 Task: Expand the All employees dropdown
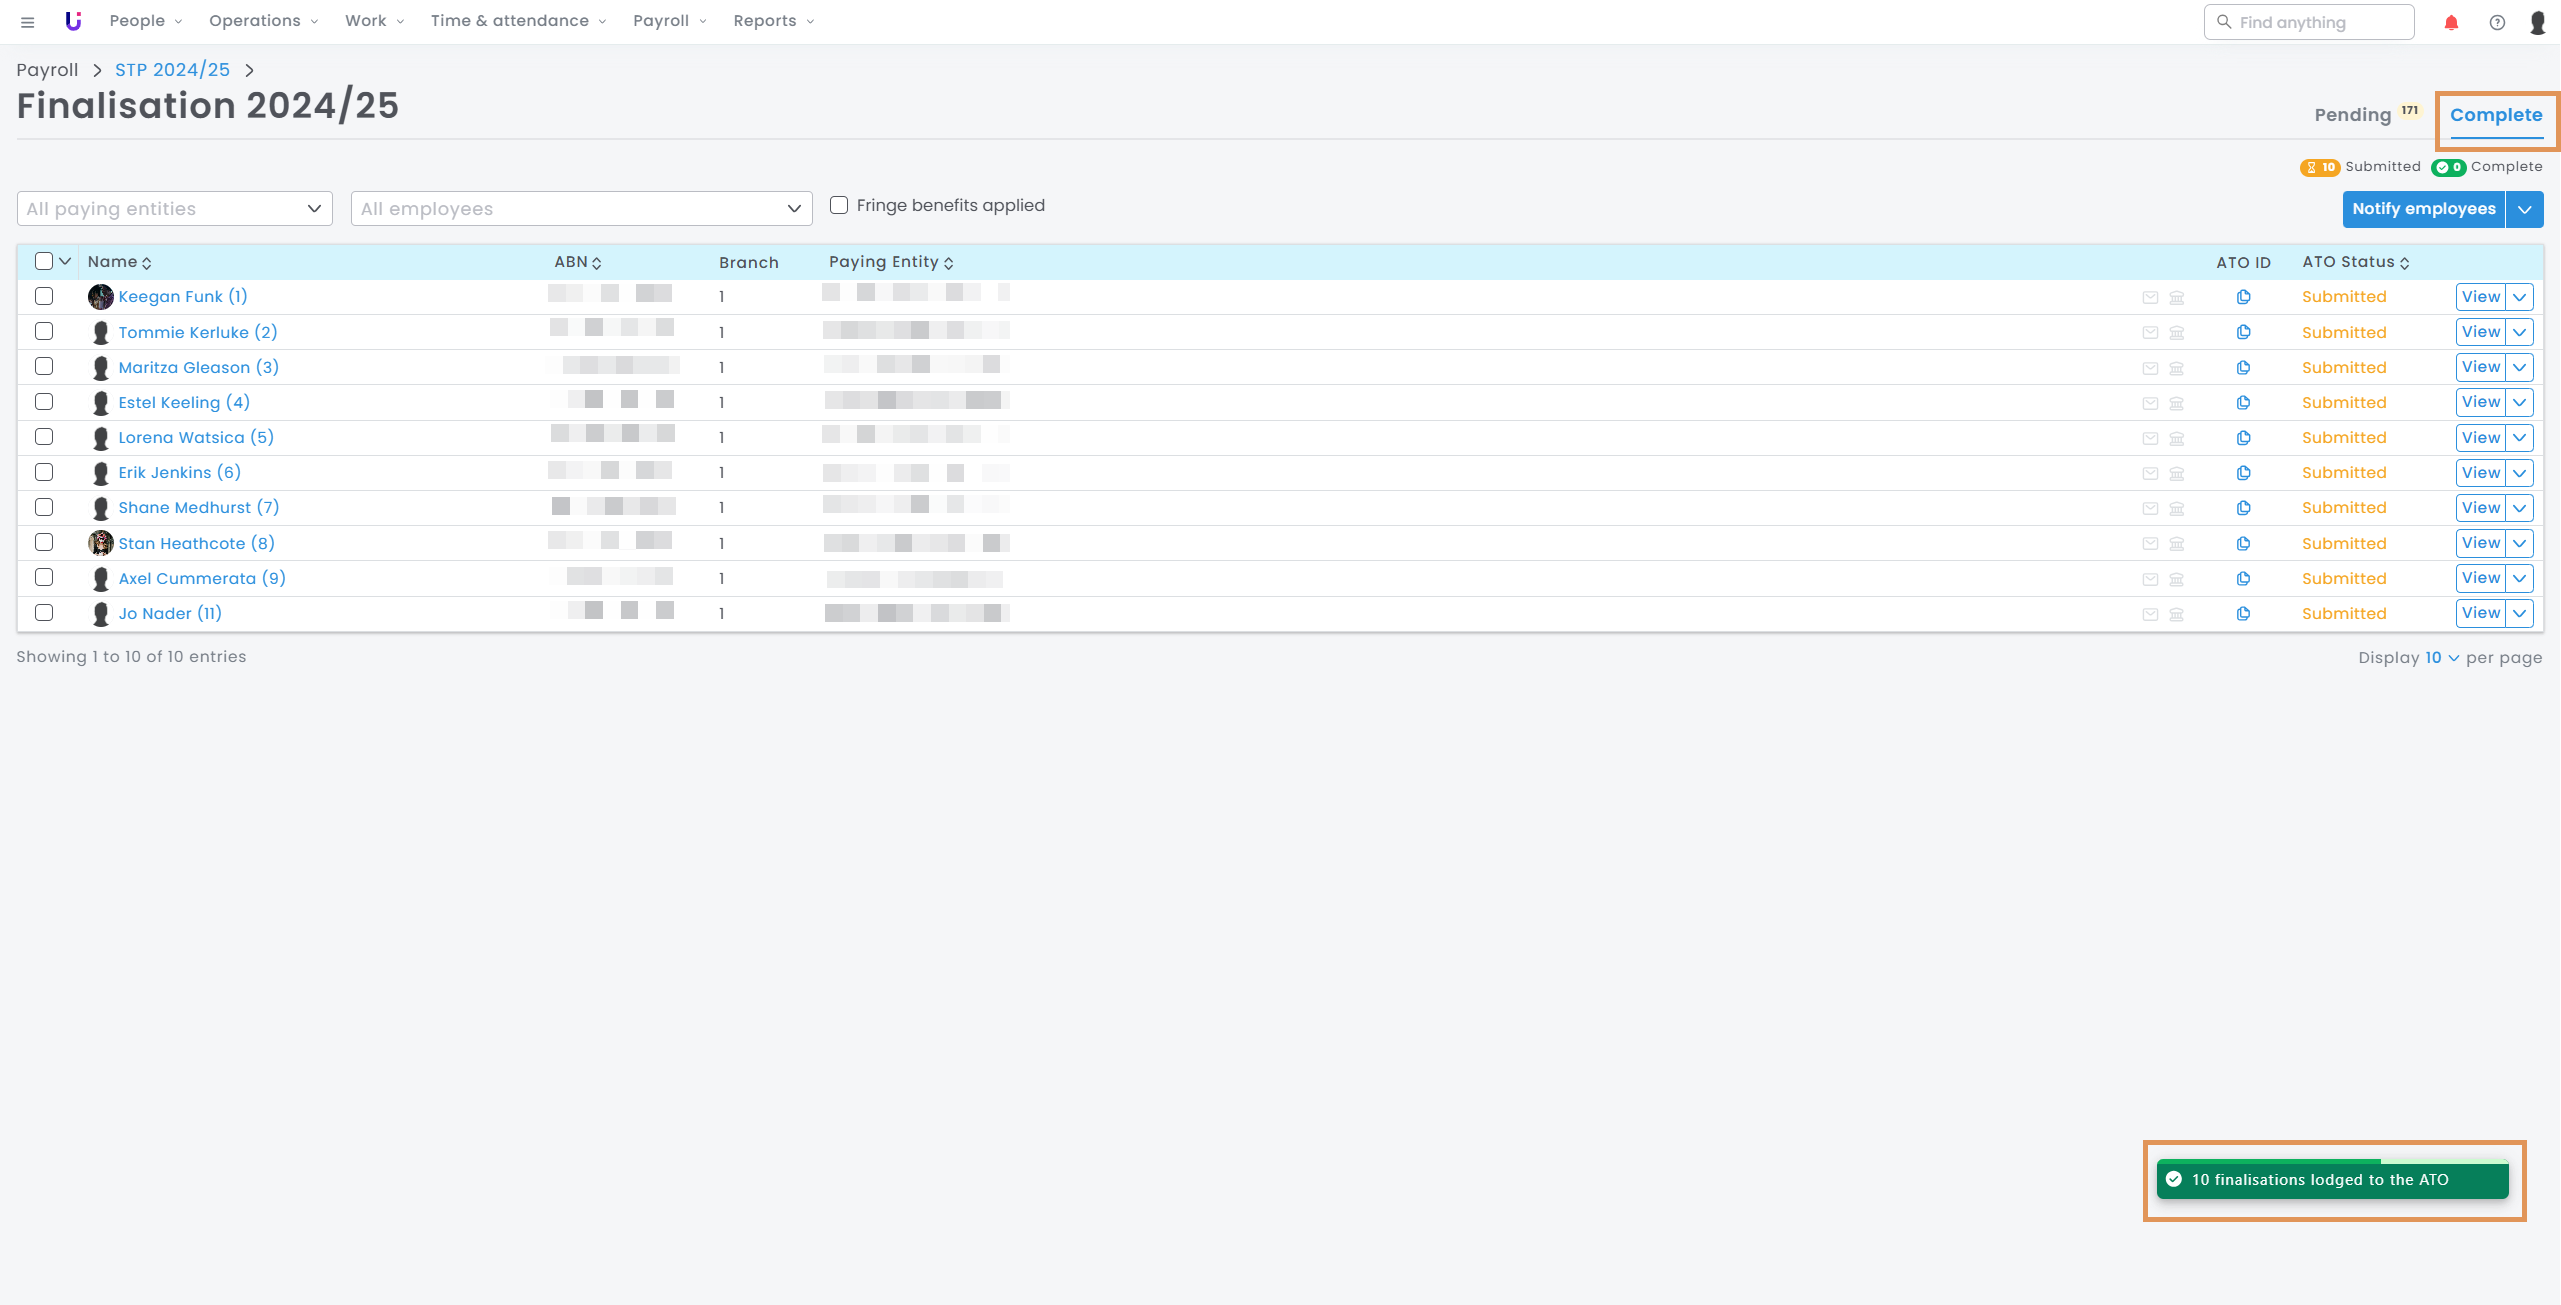coord(581,209)
